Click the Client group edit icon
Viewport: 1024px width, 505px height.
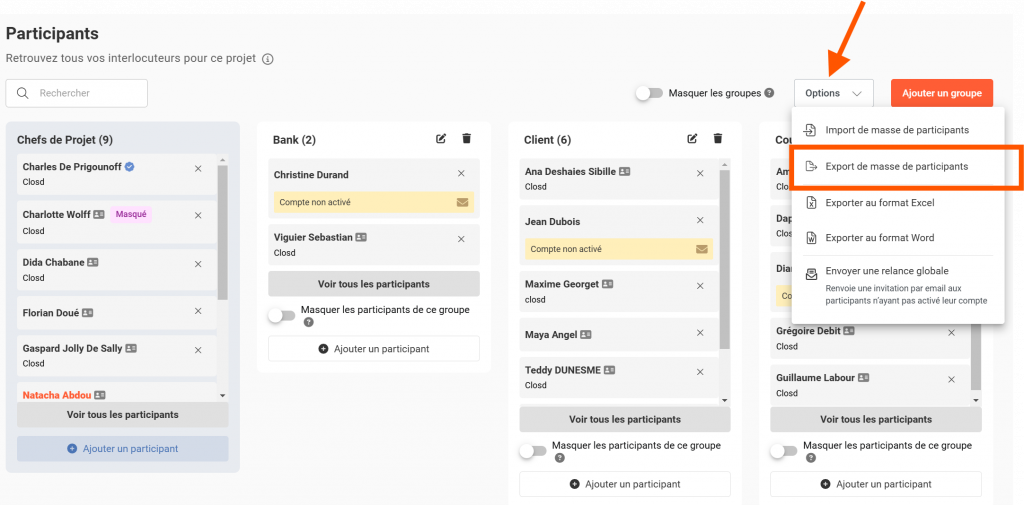click(692, 139)
